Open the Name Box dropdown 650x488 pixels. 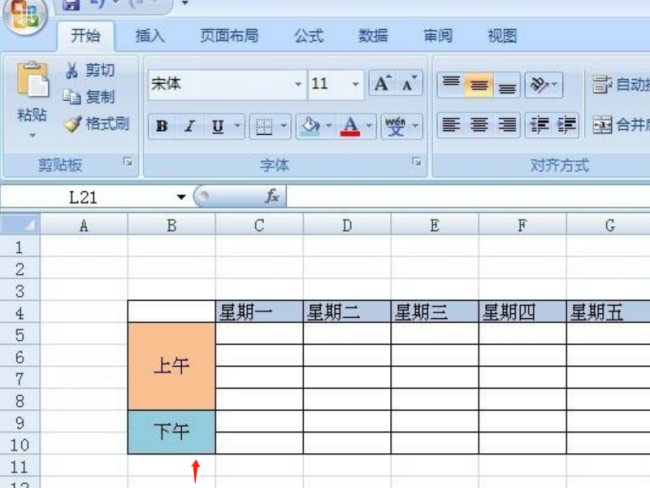[181, 197]
